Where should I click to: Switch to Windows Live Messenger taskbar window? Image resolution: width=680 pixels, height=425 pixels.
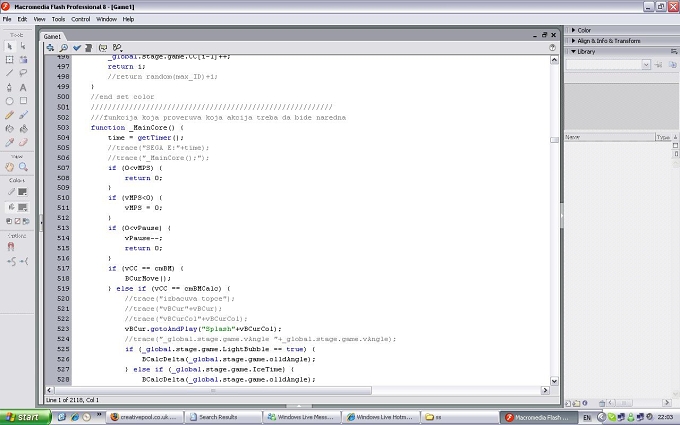[x=302, y=417]
